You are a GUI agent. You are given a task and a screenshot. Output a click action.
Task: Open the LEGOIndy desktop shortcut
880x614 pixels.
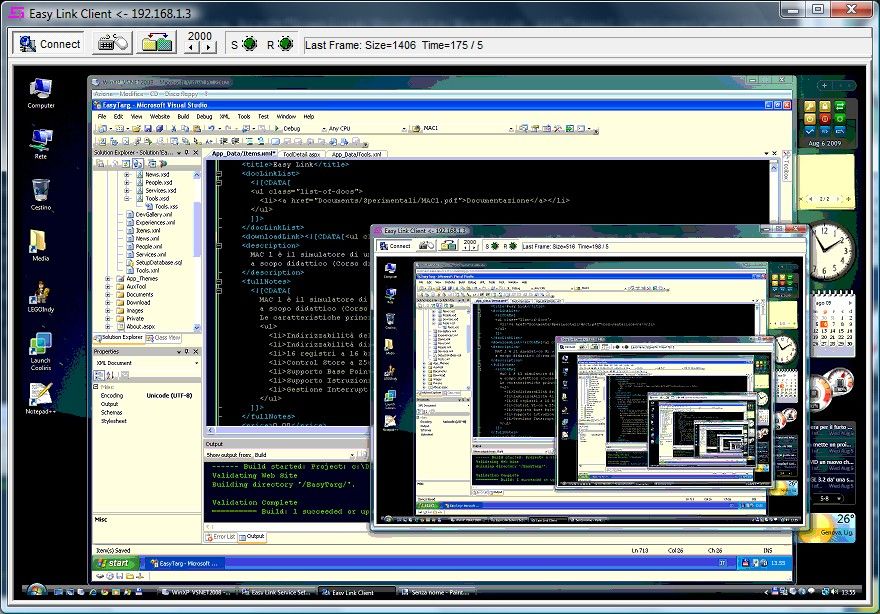[40, 297]
